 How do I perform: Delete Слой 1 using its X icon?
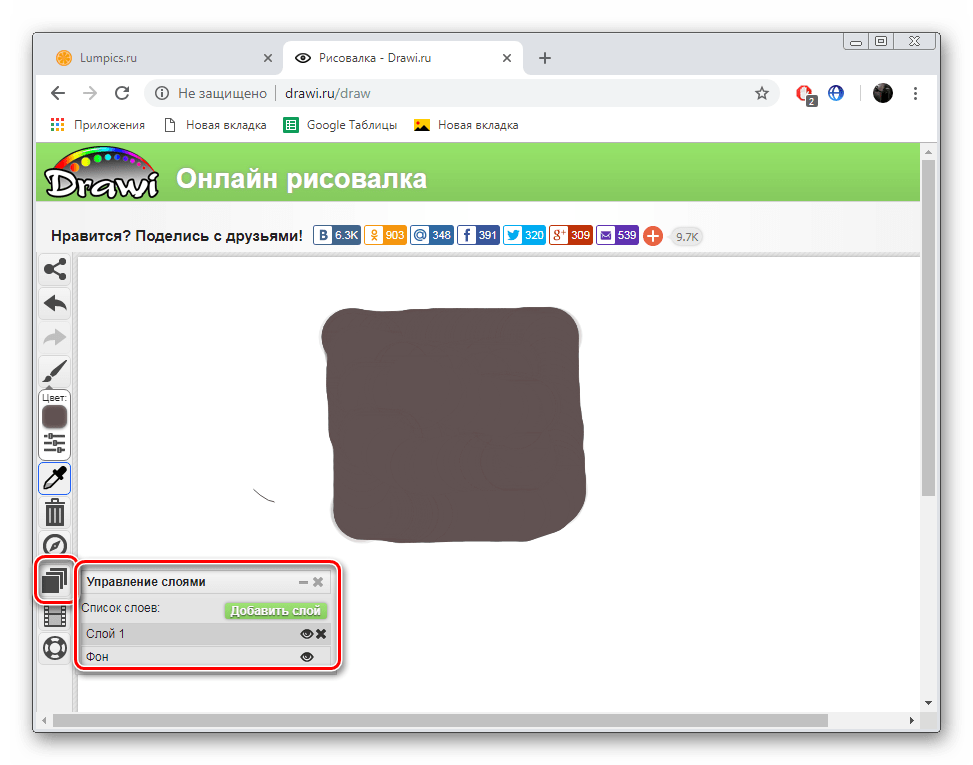(321, 634)
